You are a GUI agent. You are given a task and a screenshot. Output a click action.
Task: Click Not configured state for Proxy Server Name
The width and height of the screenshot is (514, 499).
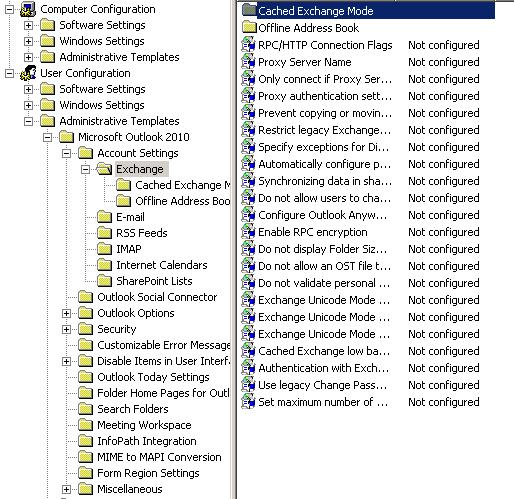click(x=444, y=62)
